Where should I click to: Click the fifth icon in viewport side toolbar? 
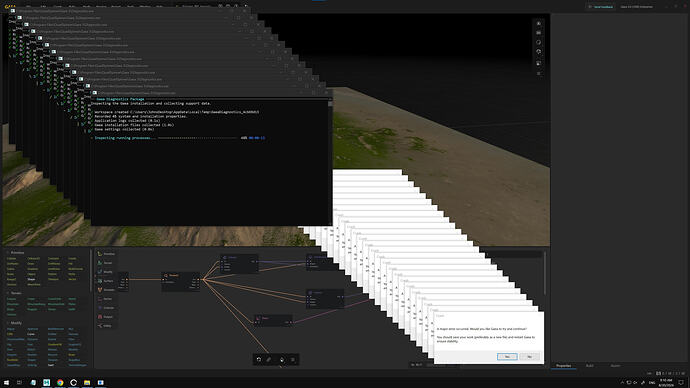539,63
